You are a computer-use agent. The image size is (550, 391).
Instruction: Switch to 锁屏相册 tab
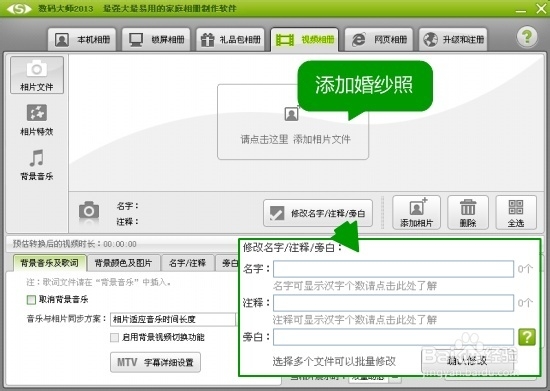[156, 40]
